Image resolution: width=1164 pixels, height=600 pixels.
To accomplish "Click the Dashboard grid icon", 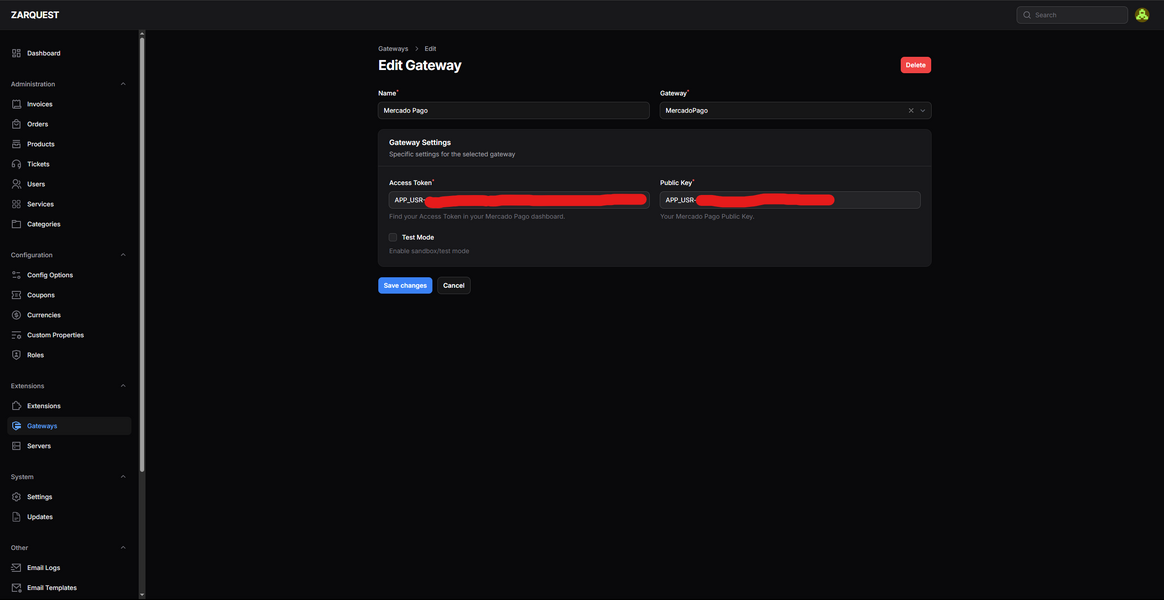I will point(16,53).
